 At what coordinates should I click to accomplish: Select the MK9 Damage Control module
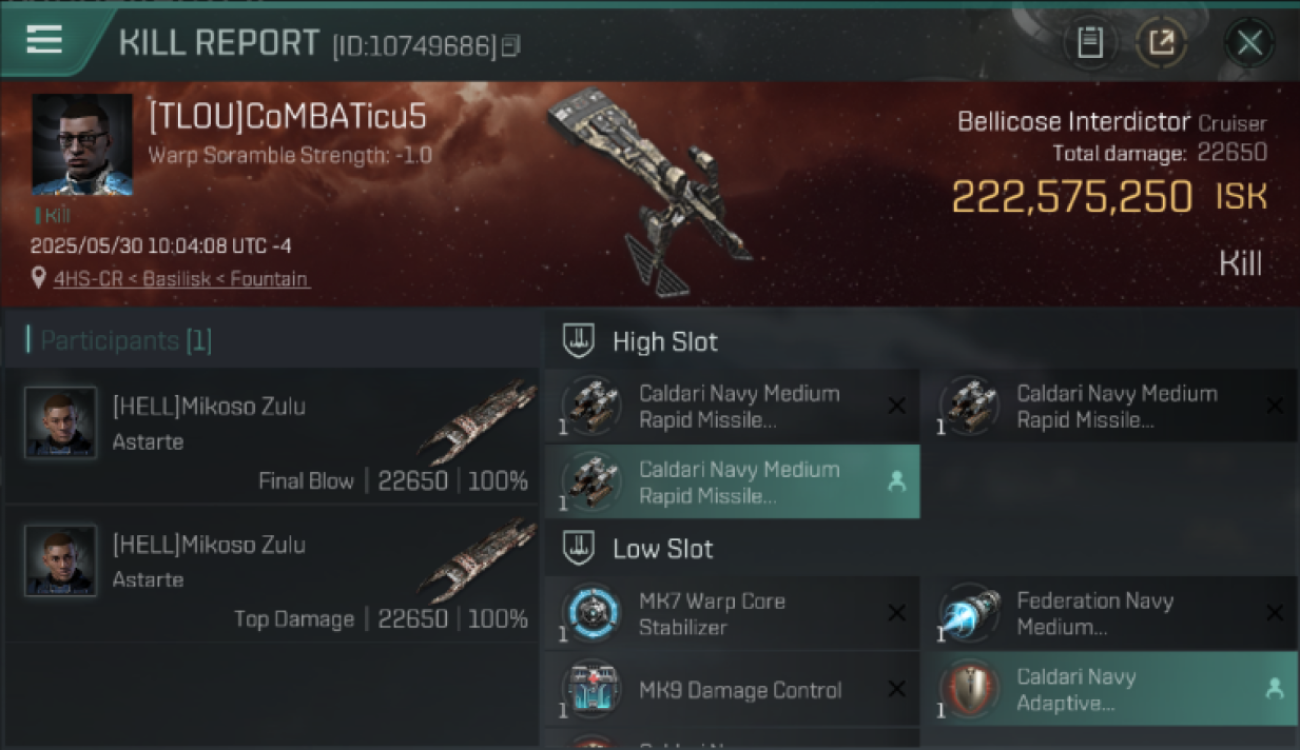coord(732,689)
